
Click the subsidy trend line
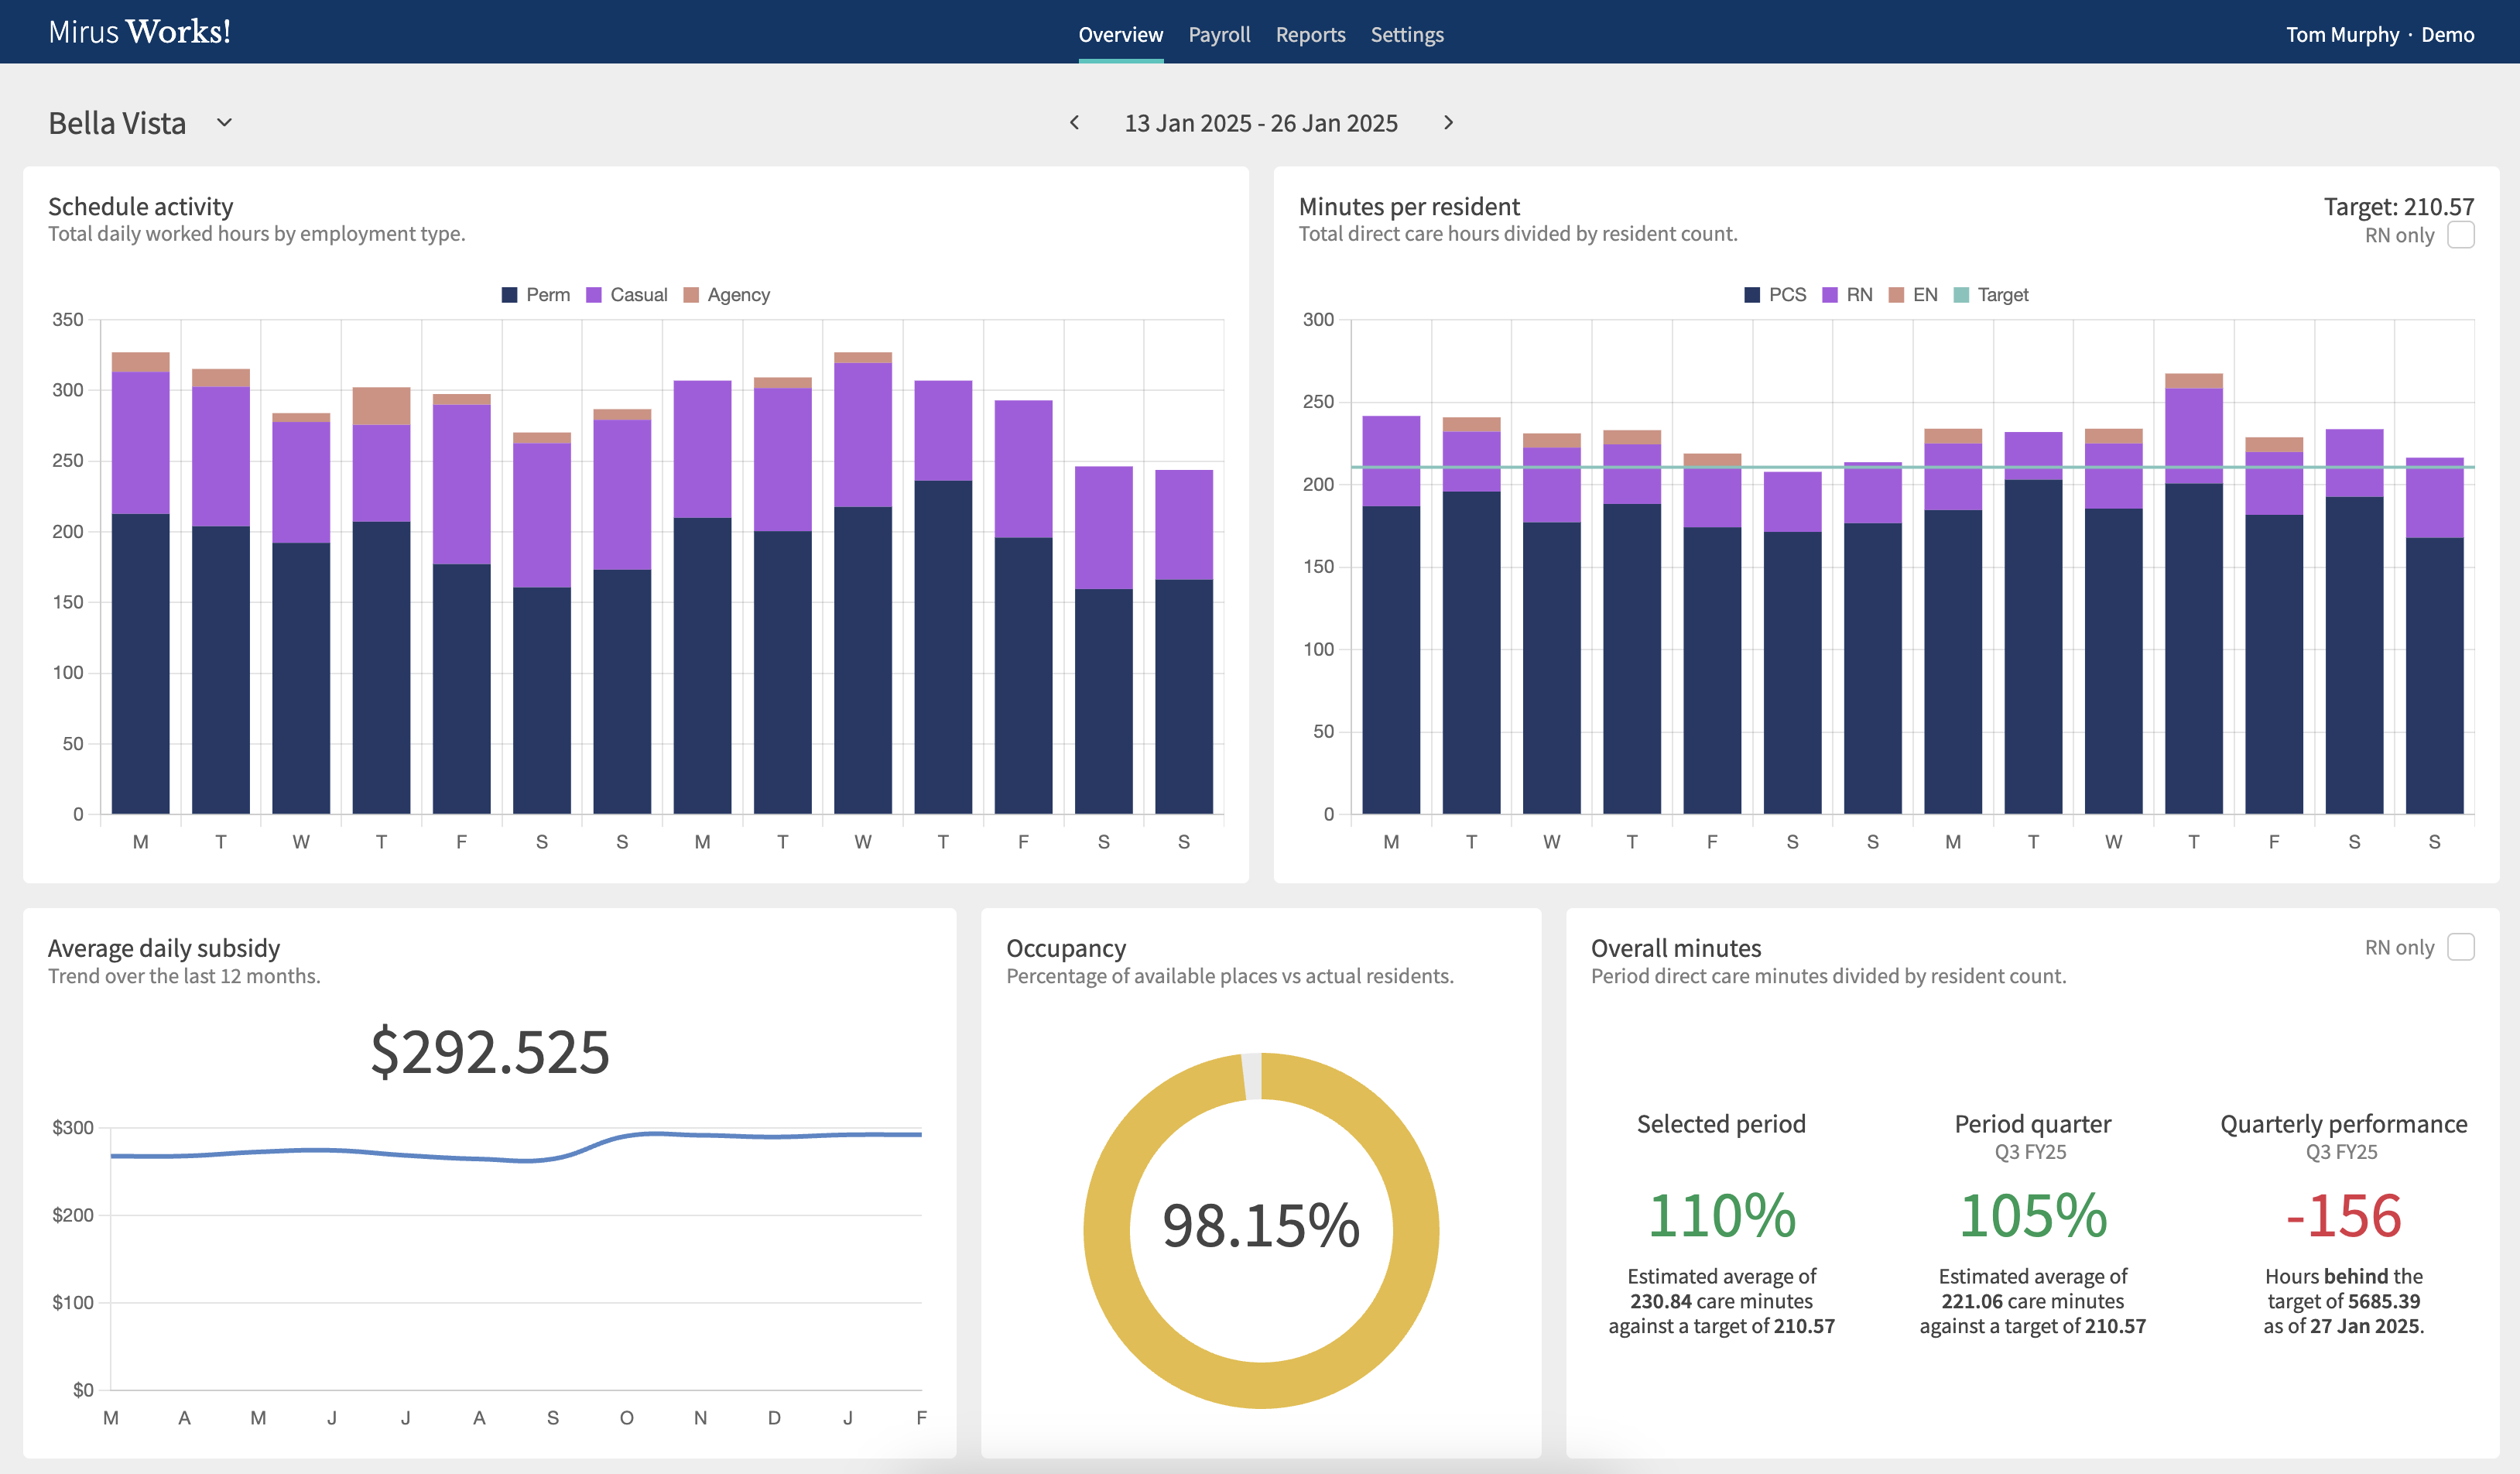[516, 1148]
